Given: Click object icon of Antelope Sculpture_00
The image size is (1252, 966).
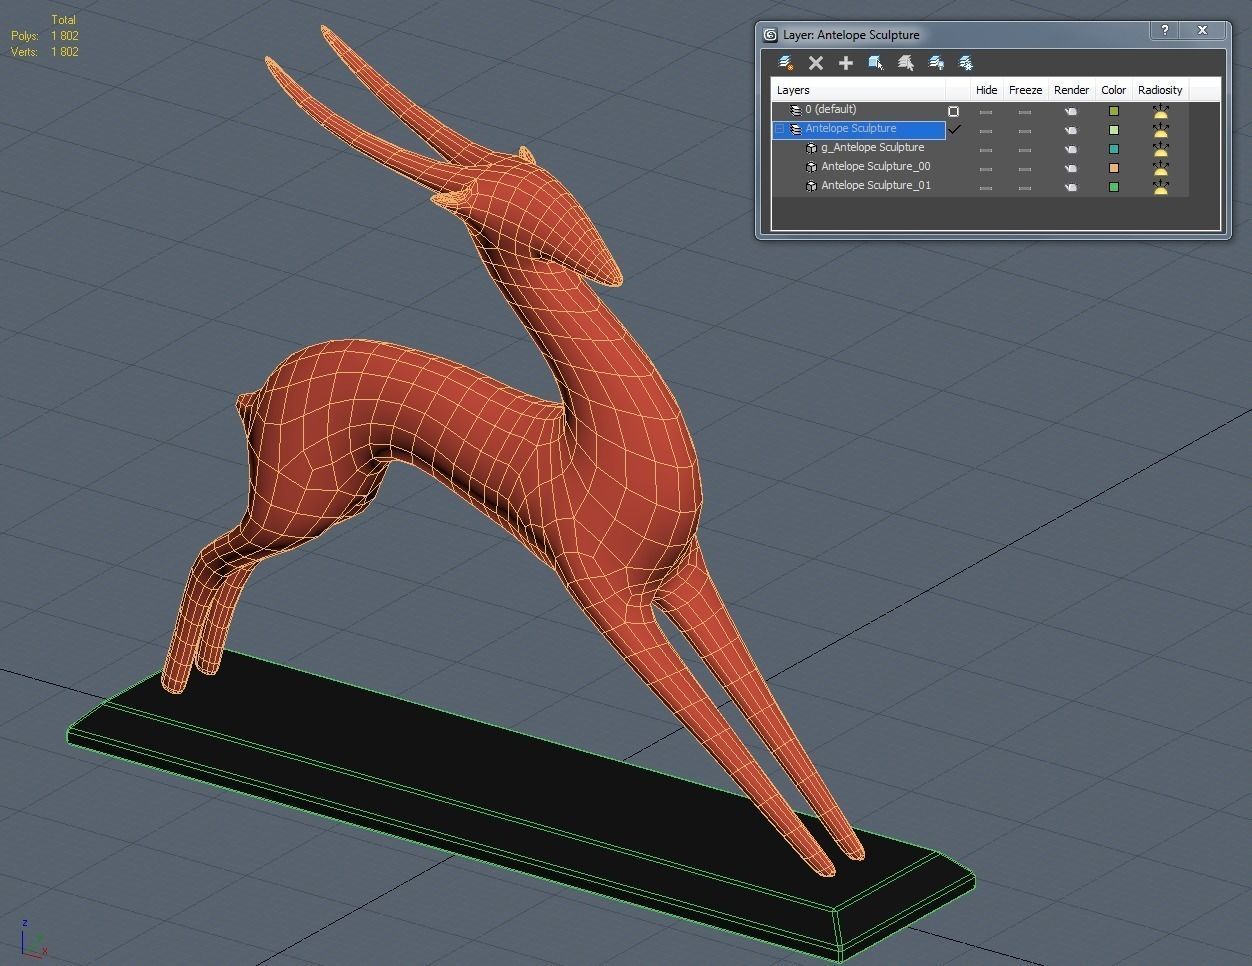Looking at the screenshot, I should (811, 167).
